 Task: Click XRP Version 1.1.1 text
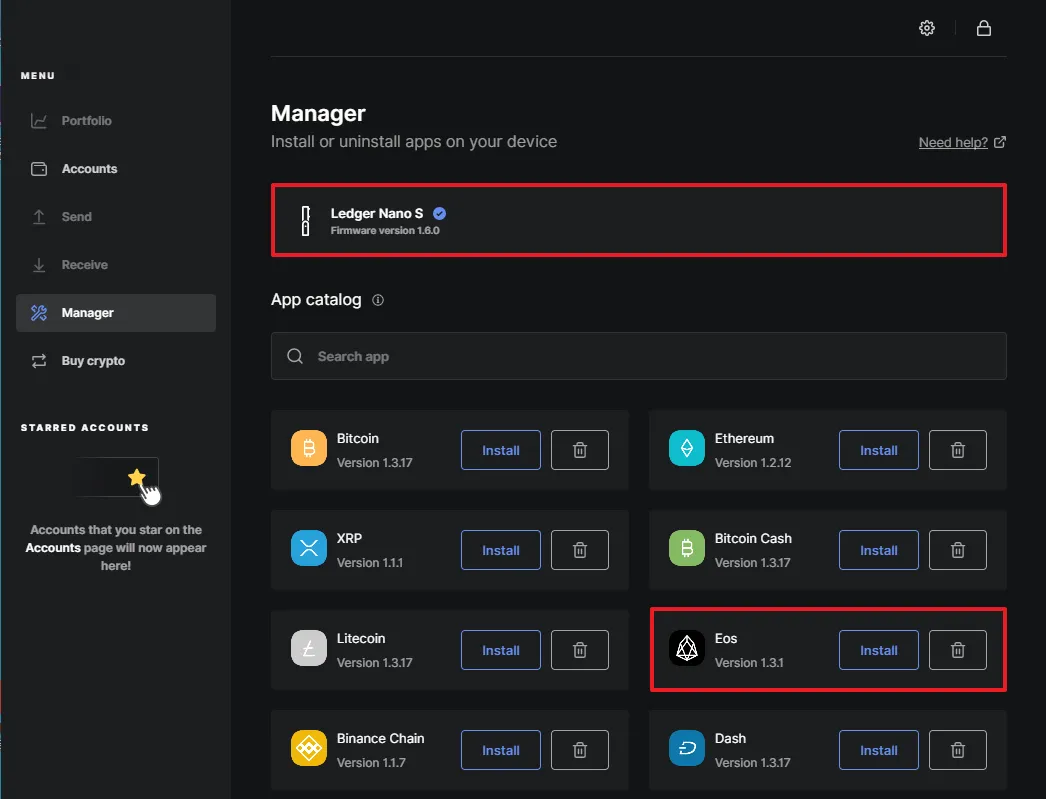370,562
